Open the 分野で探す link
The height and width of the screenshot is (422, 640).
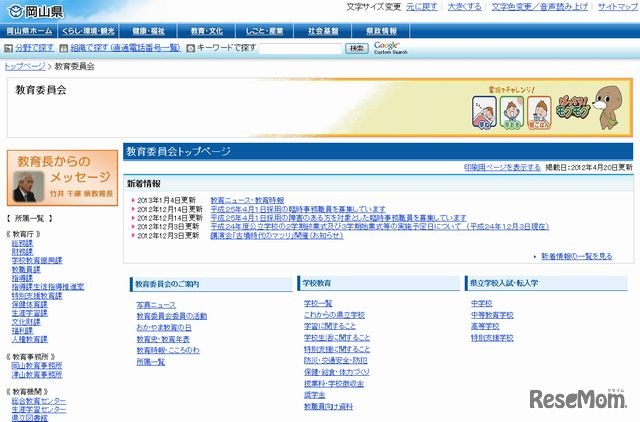tap(34, 48)
